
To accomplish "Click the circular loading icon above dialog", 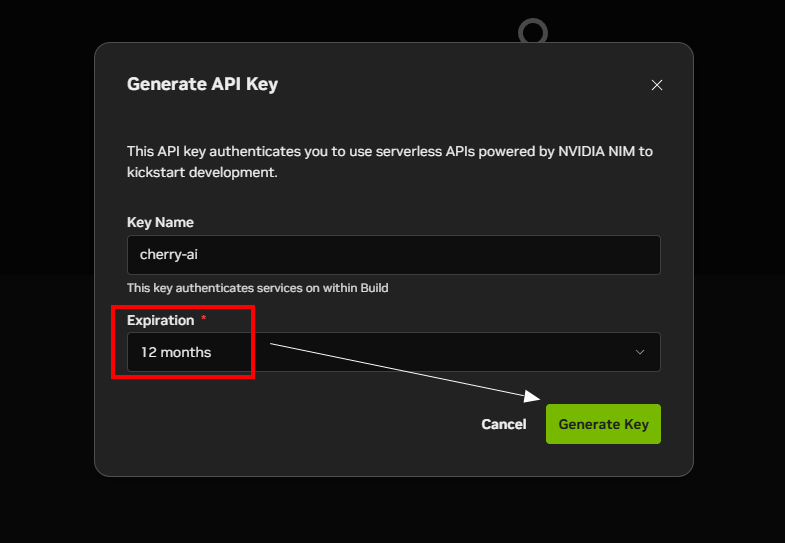I will pos(533,32).
